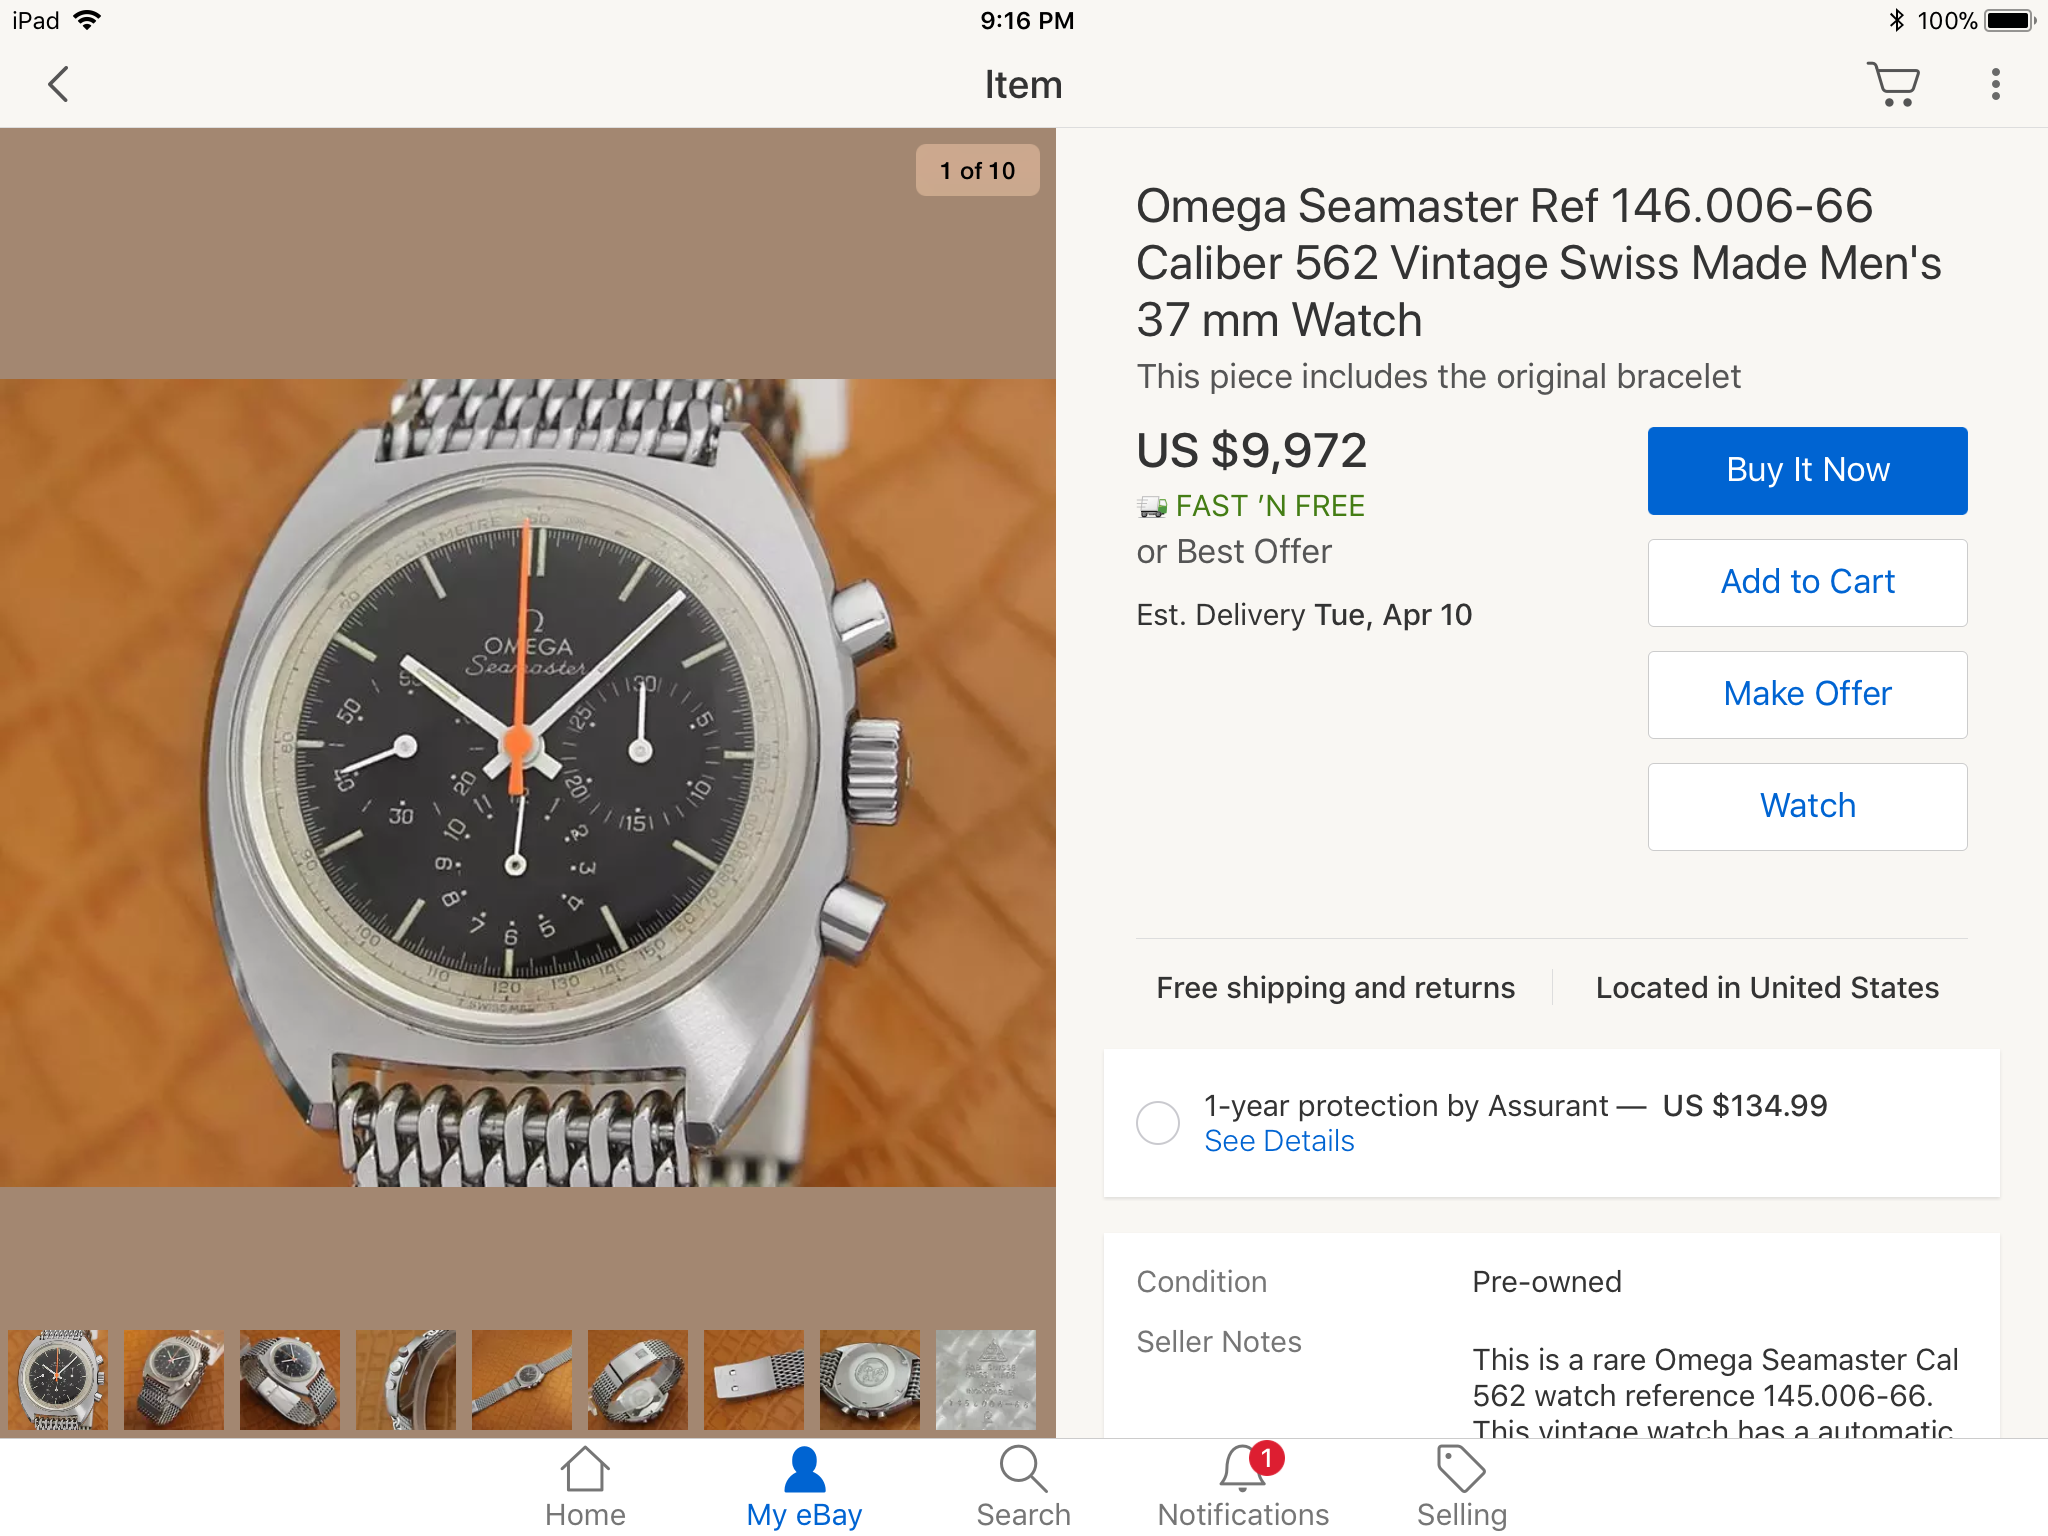Tap the back arrow icon
The width and height of the screenshot is (2048, 1536).
point(59,85)
